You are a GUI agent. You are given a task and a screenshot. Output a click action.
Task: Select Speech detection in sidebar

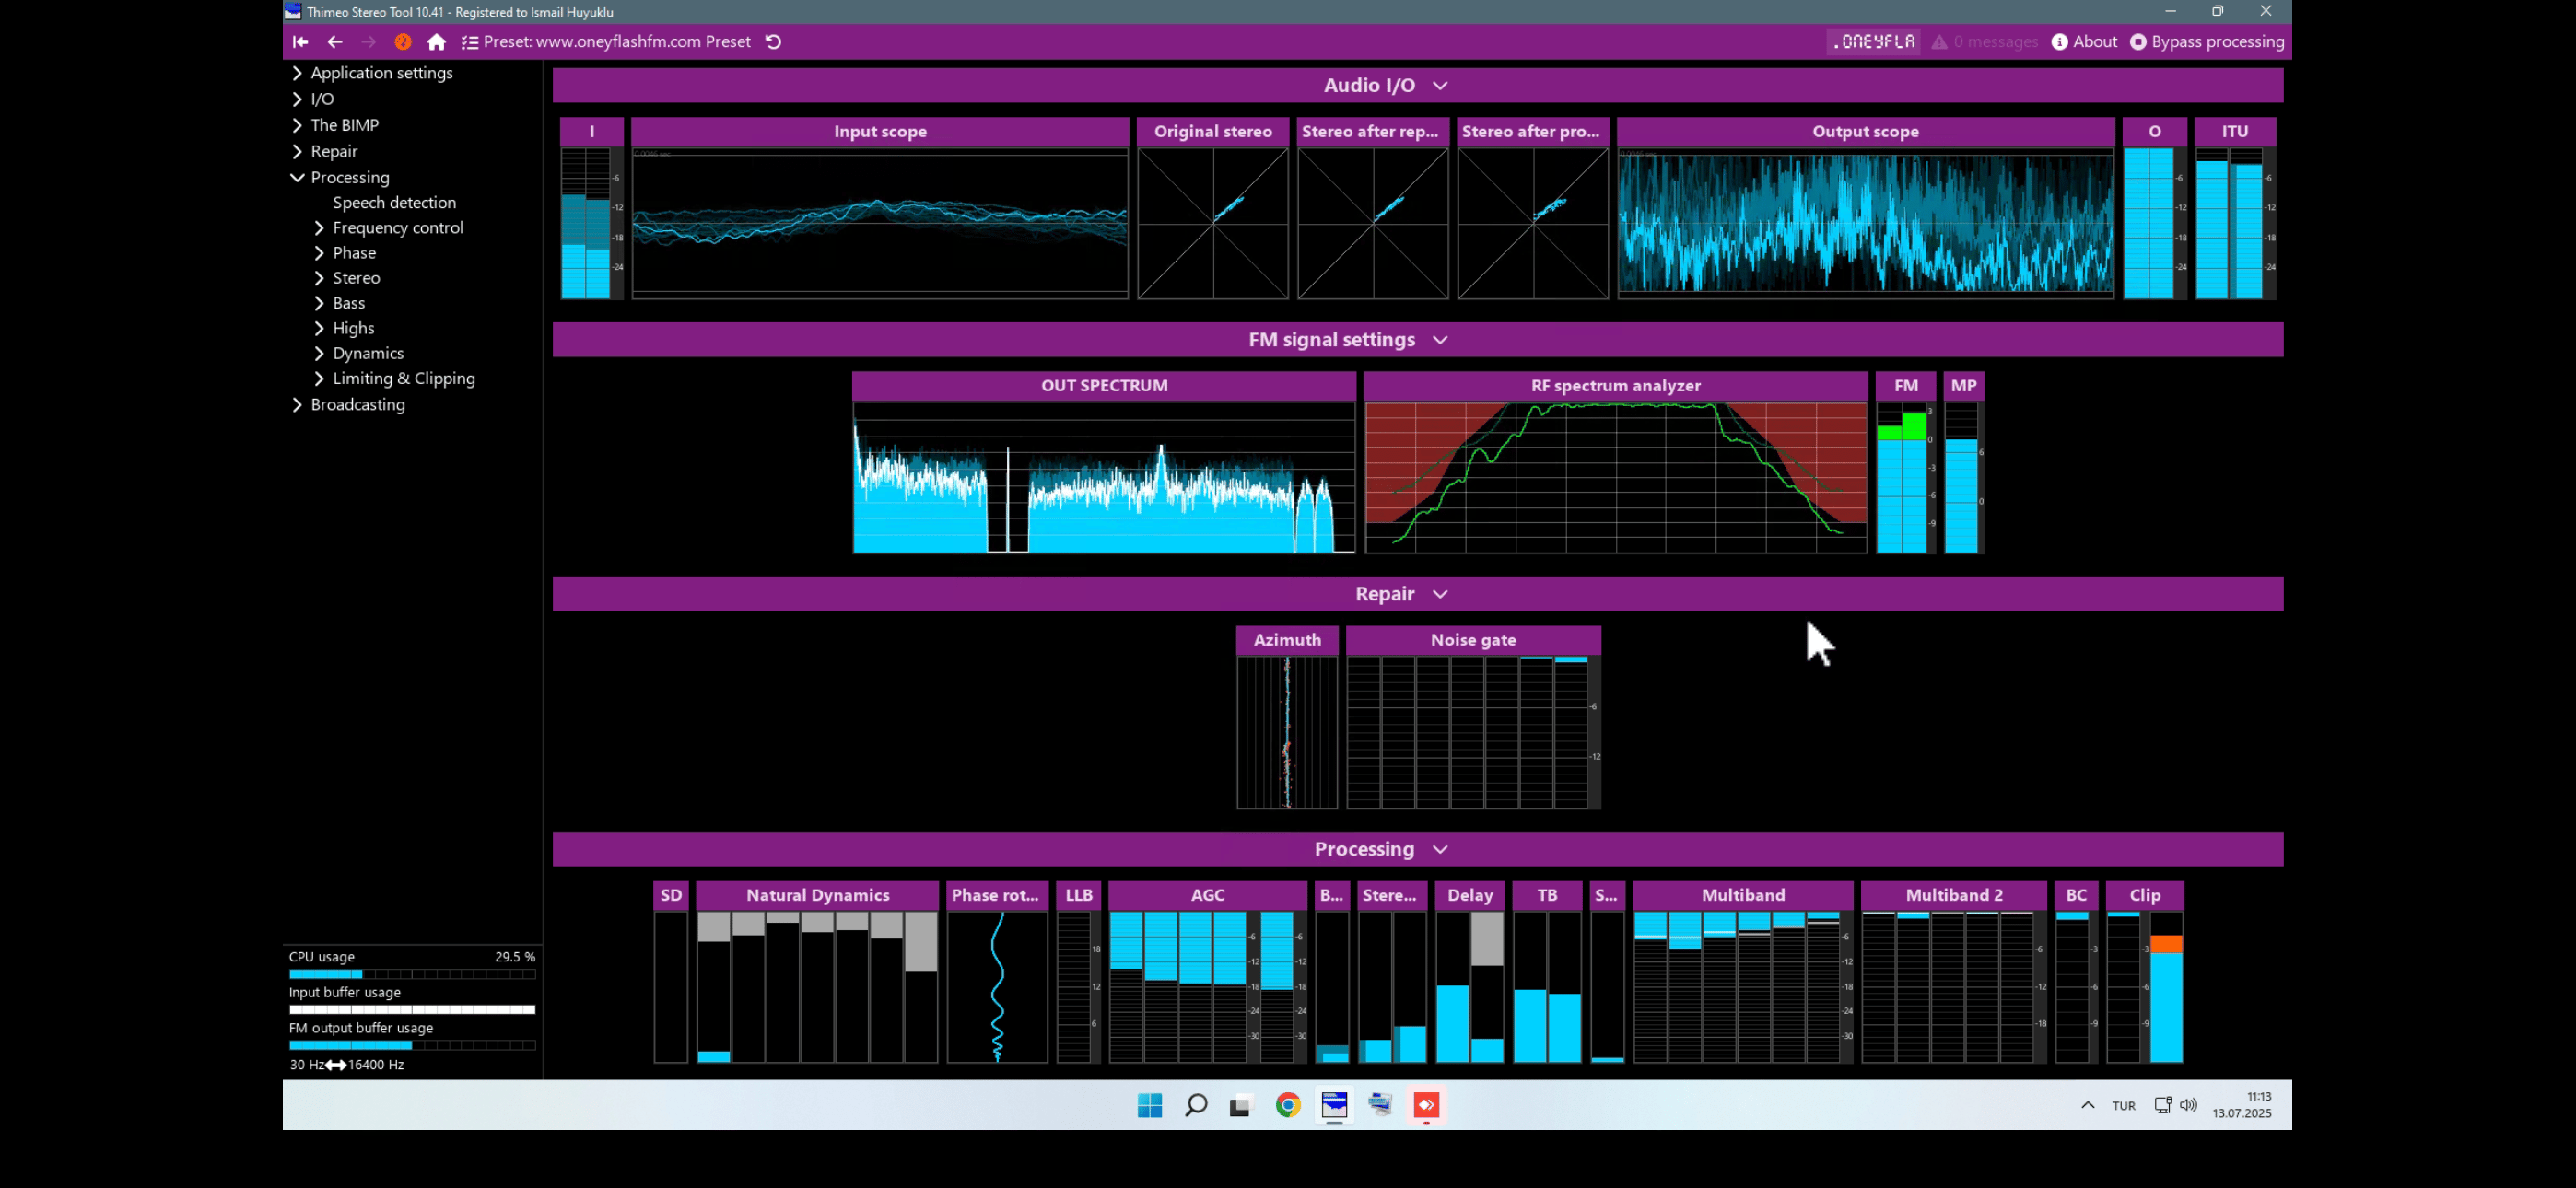394,203
